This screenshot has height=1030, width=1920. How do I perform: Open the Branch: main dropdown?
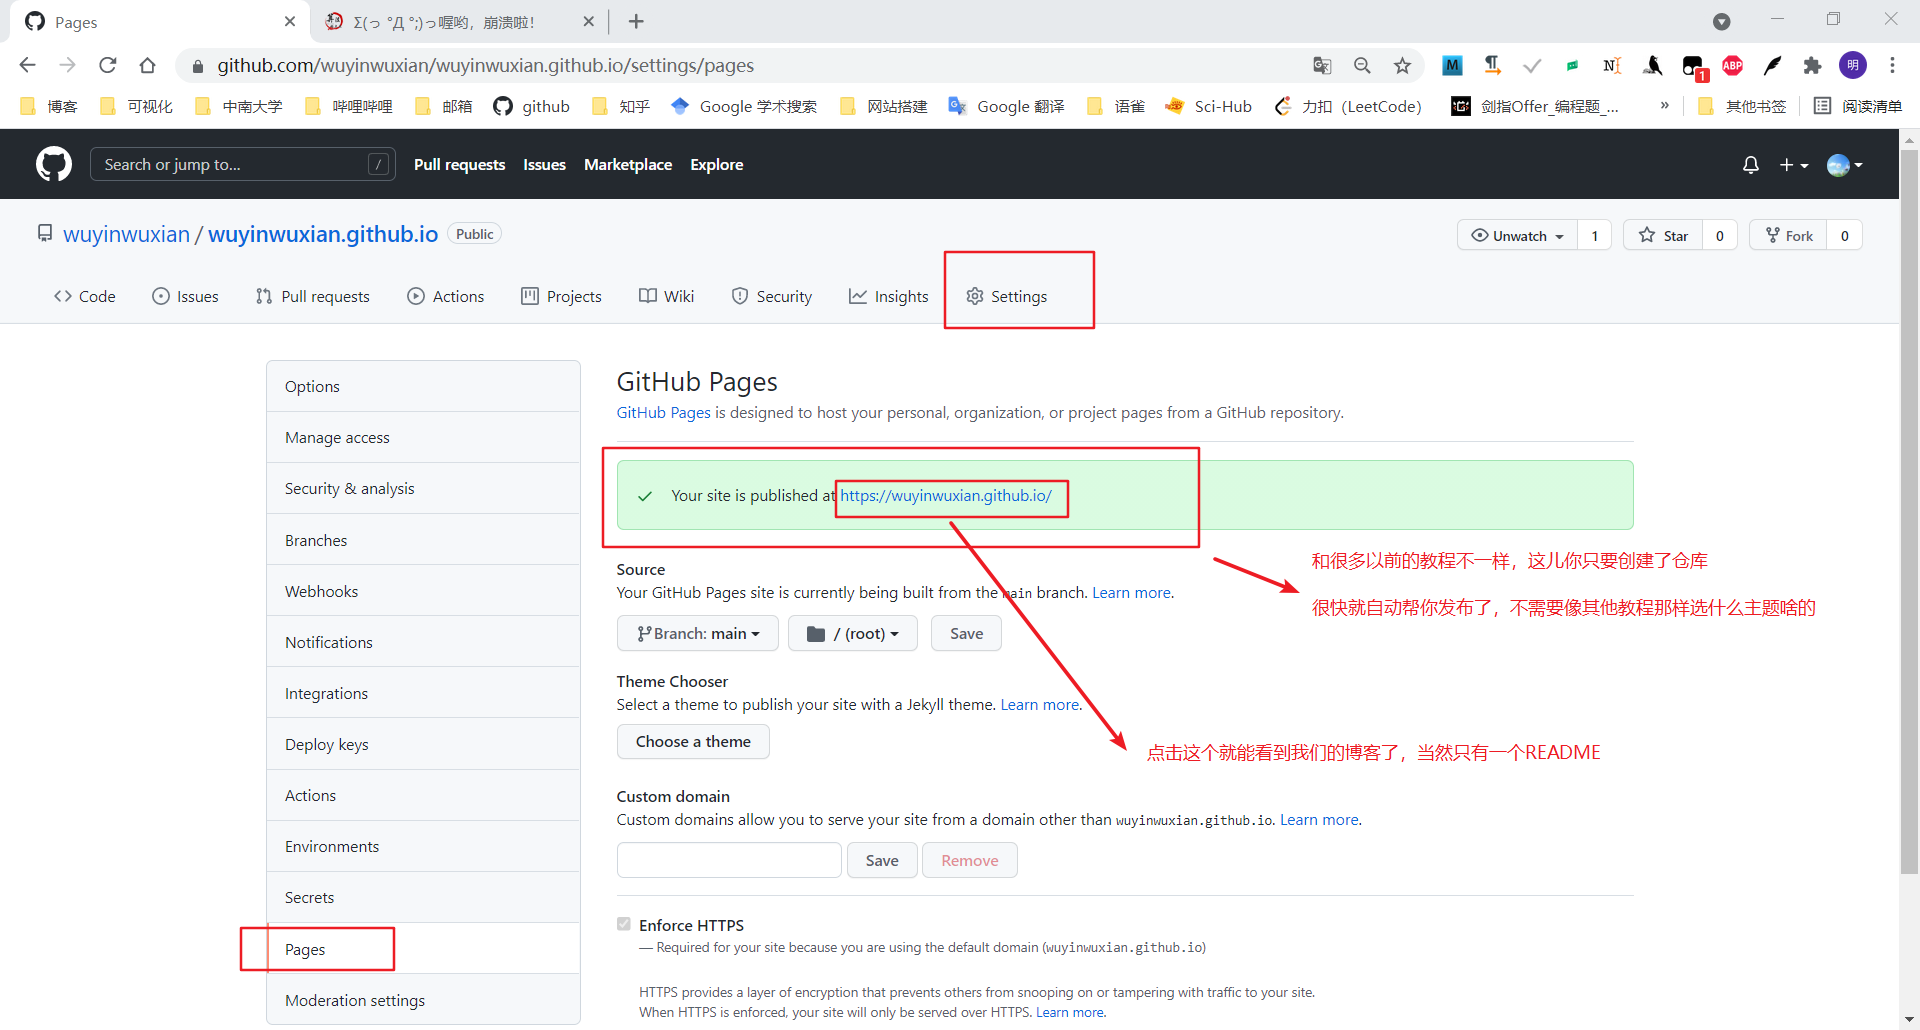(x=698, y=633)
